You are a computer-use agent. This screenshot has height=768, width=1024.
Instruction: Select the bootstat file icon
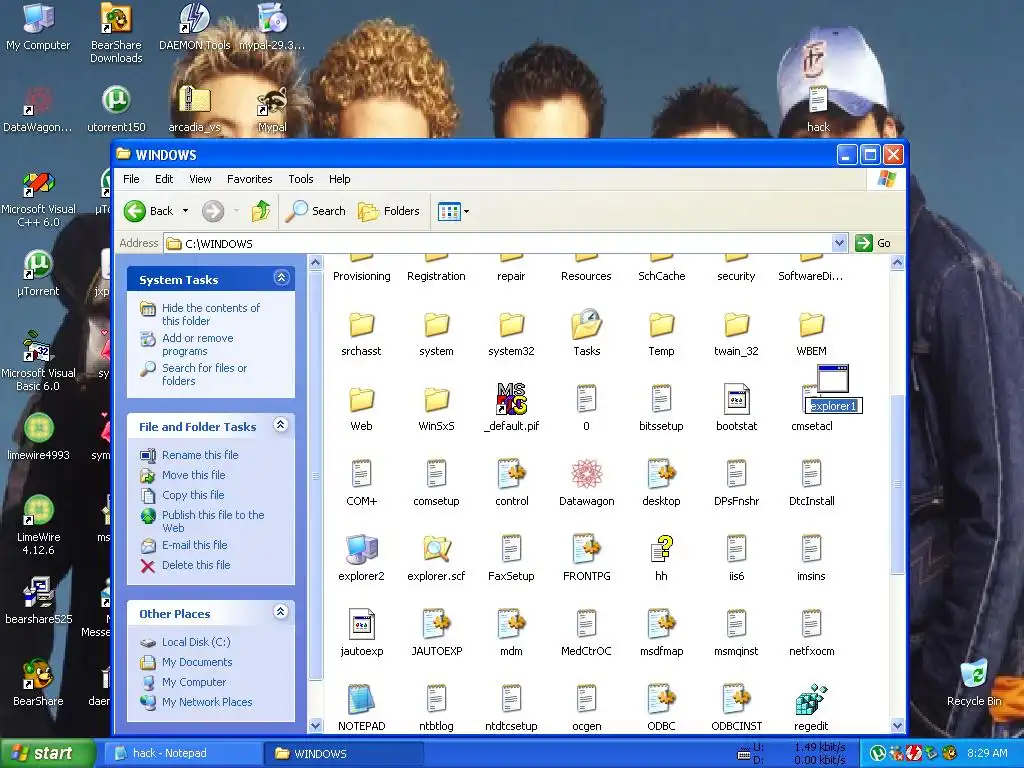coord(737,399)
